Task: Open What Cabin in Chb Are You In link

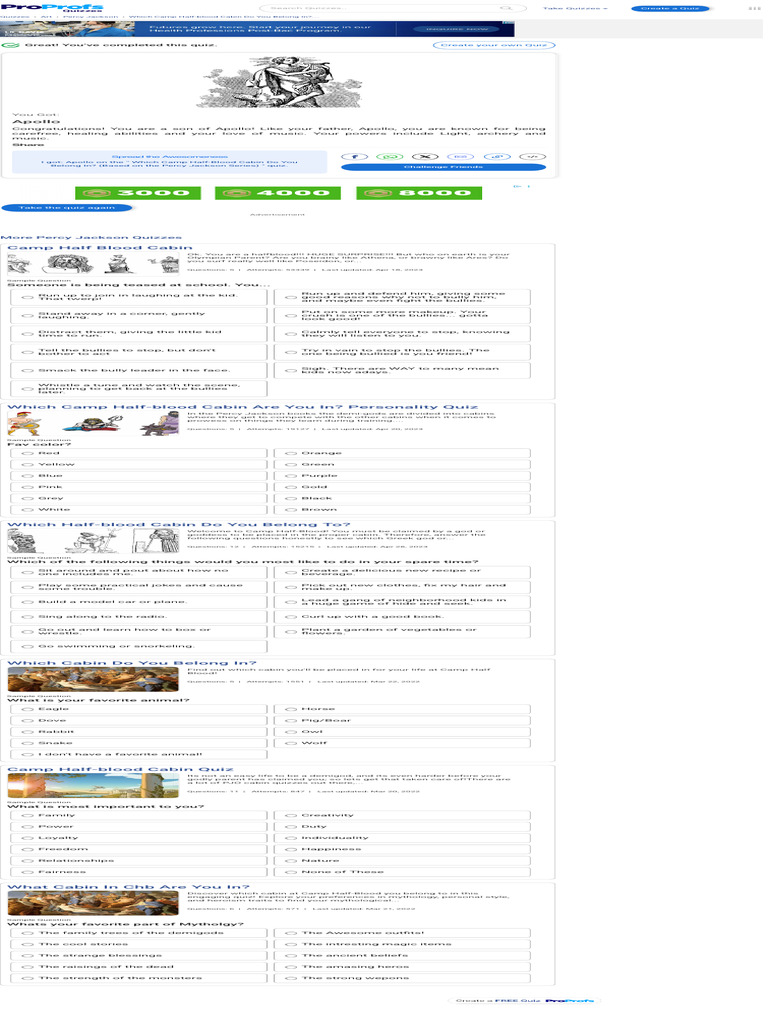Action: [129, 887]
